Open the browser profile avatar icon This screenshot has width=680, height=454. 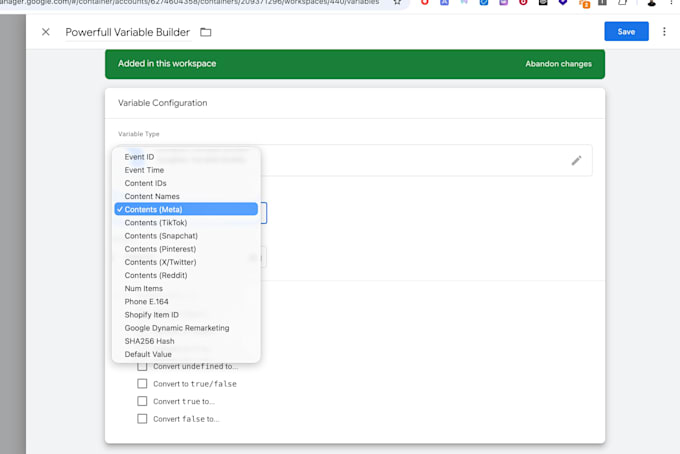[651, 3]
